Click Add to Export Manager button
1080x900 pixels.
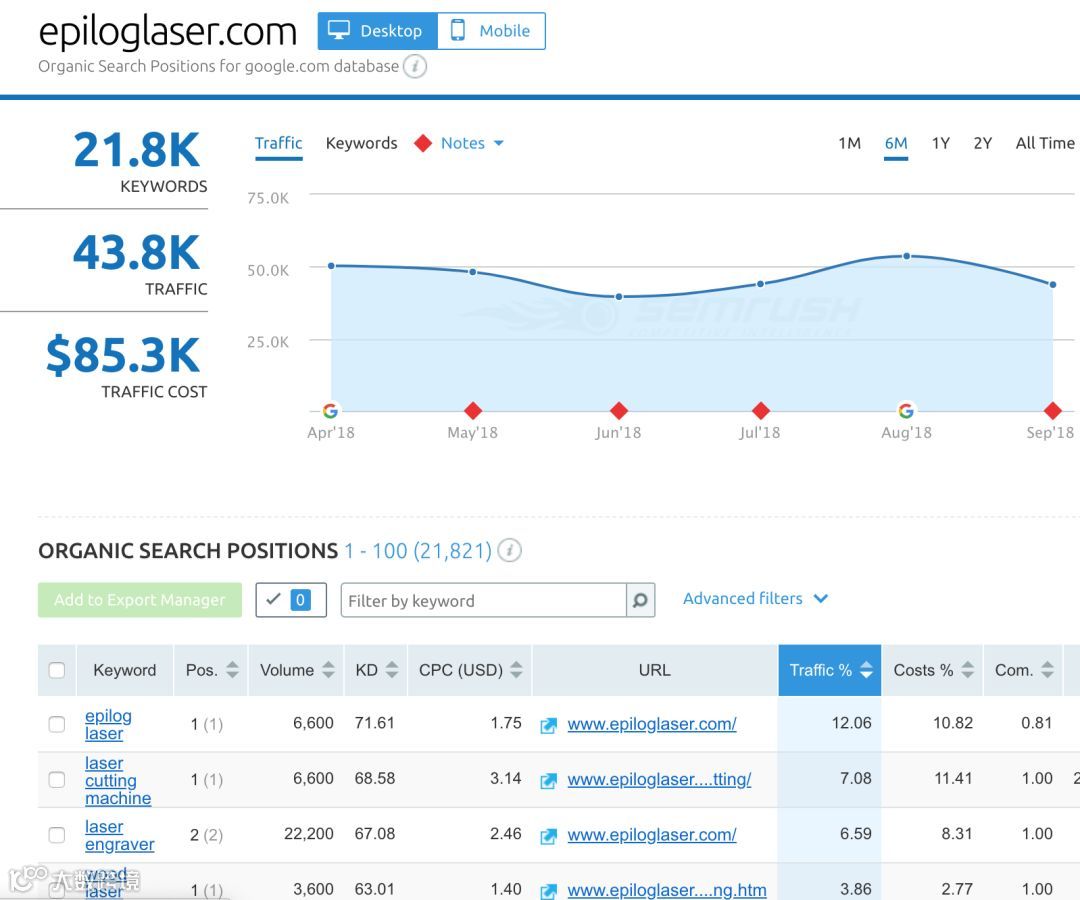[x=140, y=600]
